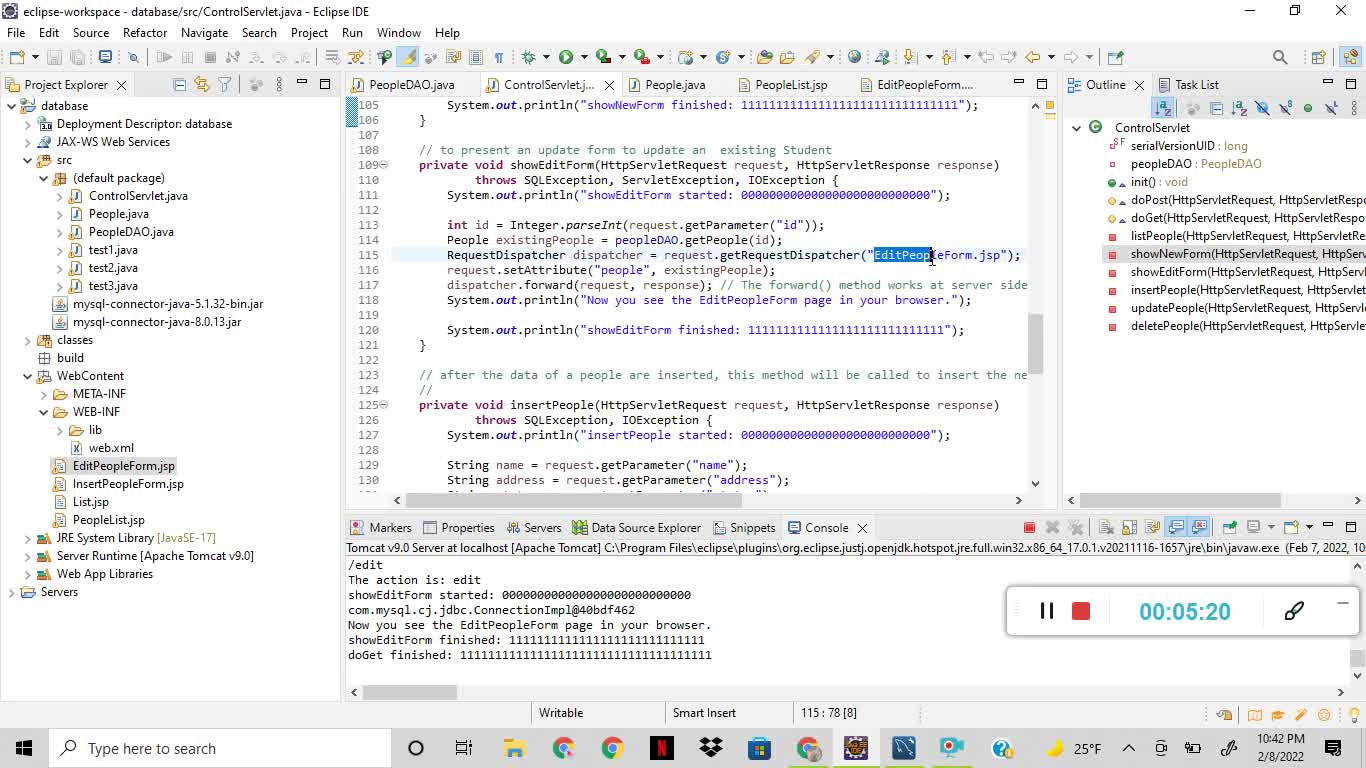Screen dimensions: 1366x768
Task: Toggle Link with Editor in Project Explorer
Action: [x=201, y=85]
